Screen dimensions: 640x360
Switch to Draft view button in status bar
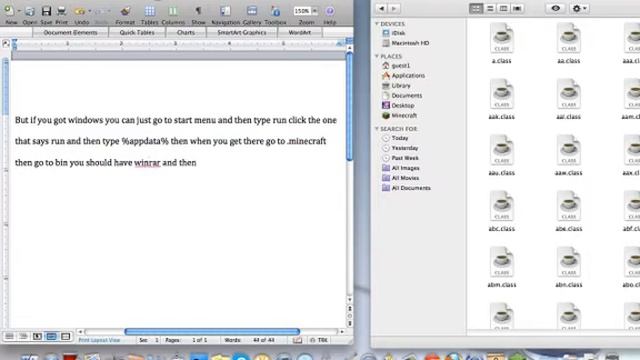coord(9,336)
